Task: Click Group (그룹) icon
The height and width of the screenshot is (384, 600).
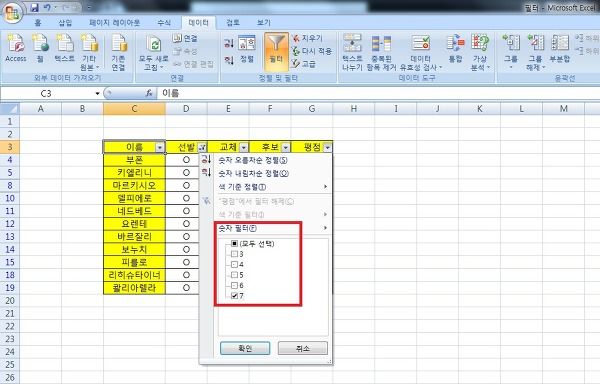Action: tap(511, 52)
